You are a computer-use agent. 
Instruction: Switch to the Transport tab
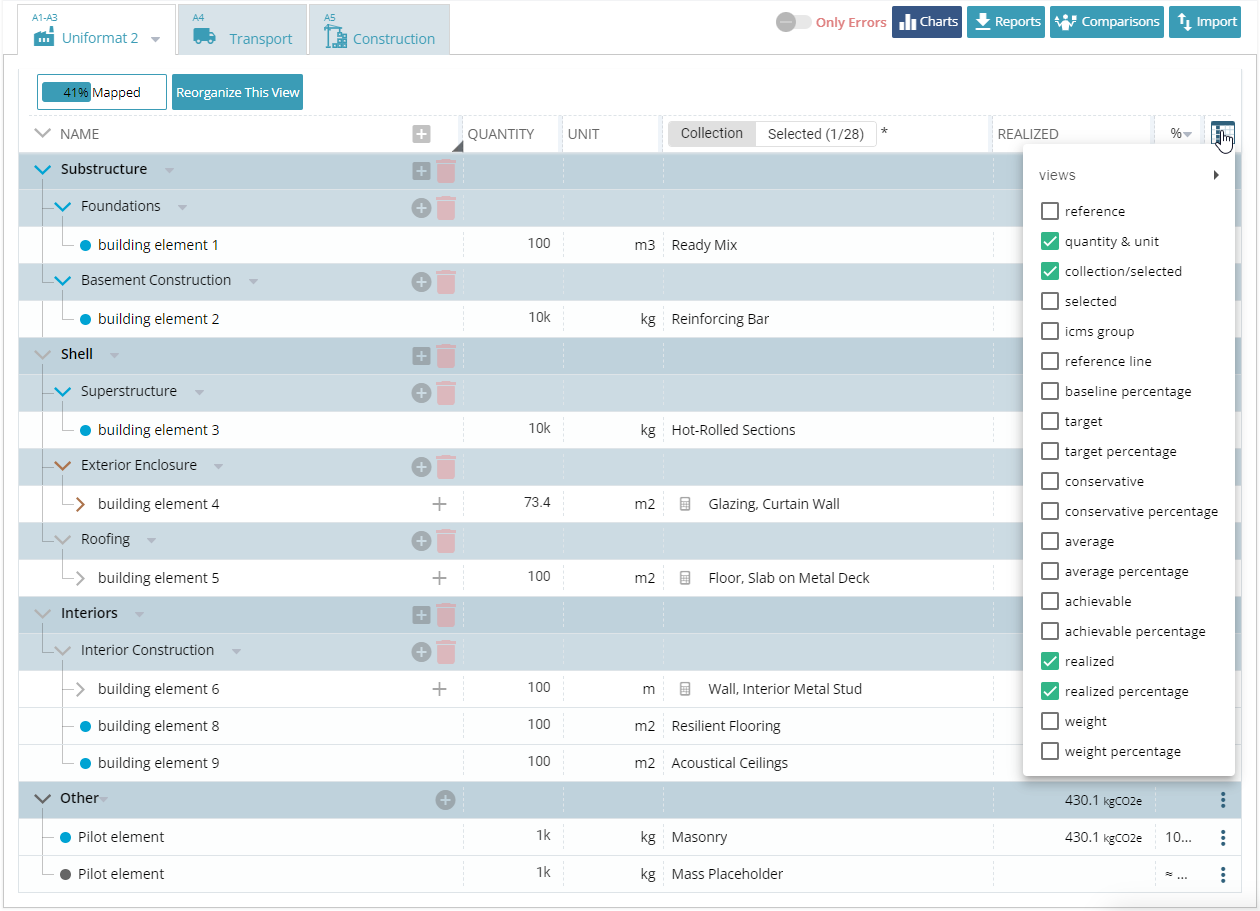tap(242, 30)
